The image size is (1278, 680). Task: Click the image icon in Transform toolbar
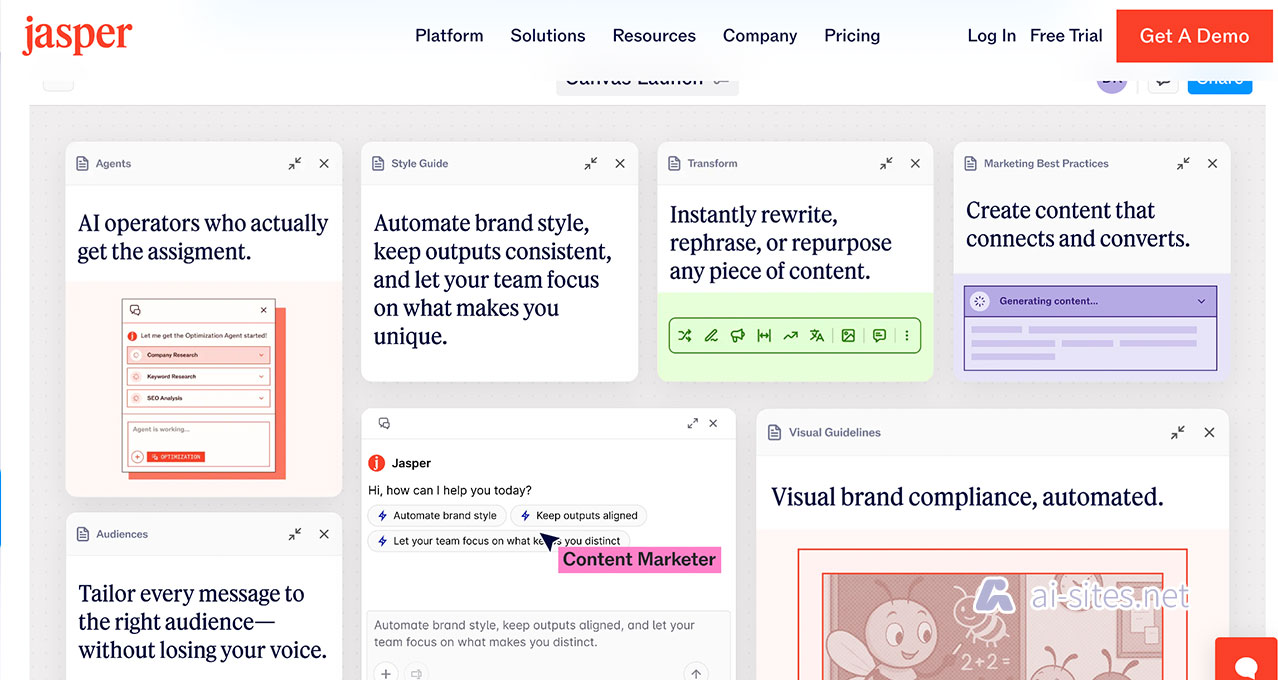tap(848, 336)
